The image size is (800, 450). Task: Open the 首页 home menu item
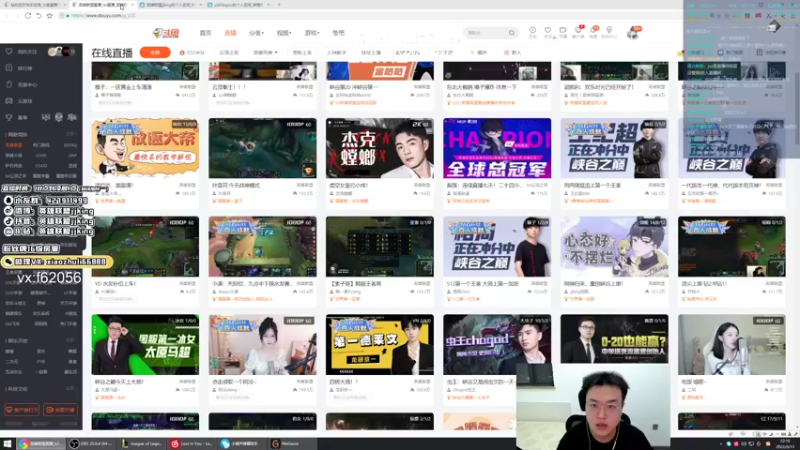coord(205,33)
